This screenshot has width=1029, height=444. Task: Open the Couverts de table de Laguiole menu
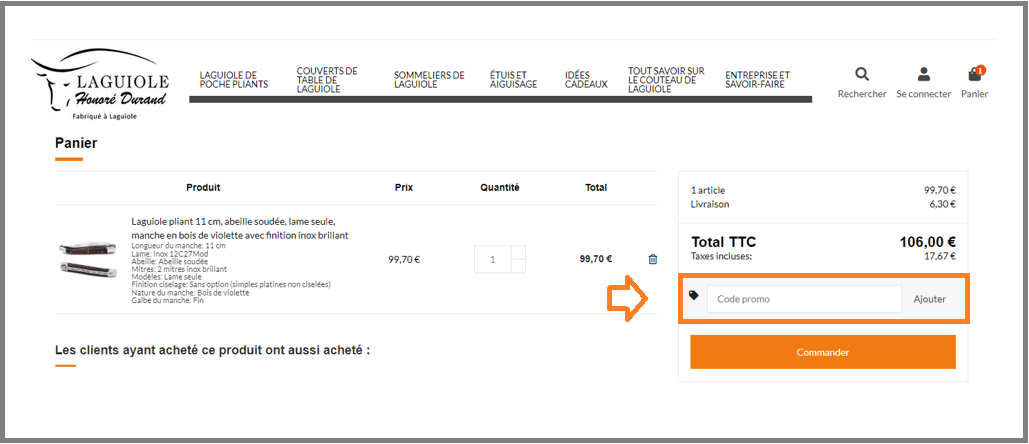327,80
